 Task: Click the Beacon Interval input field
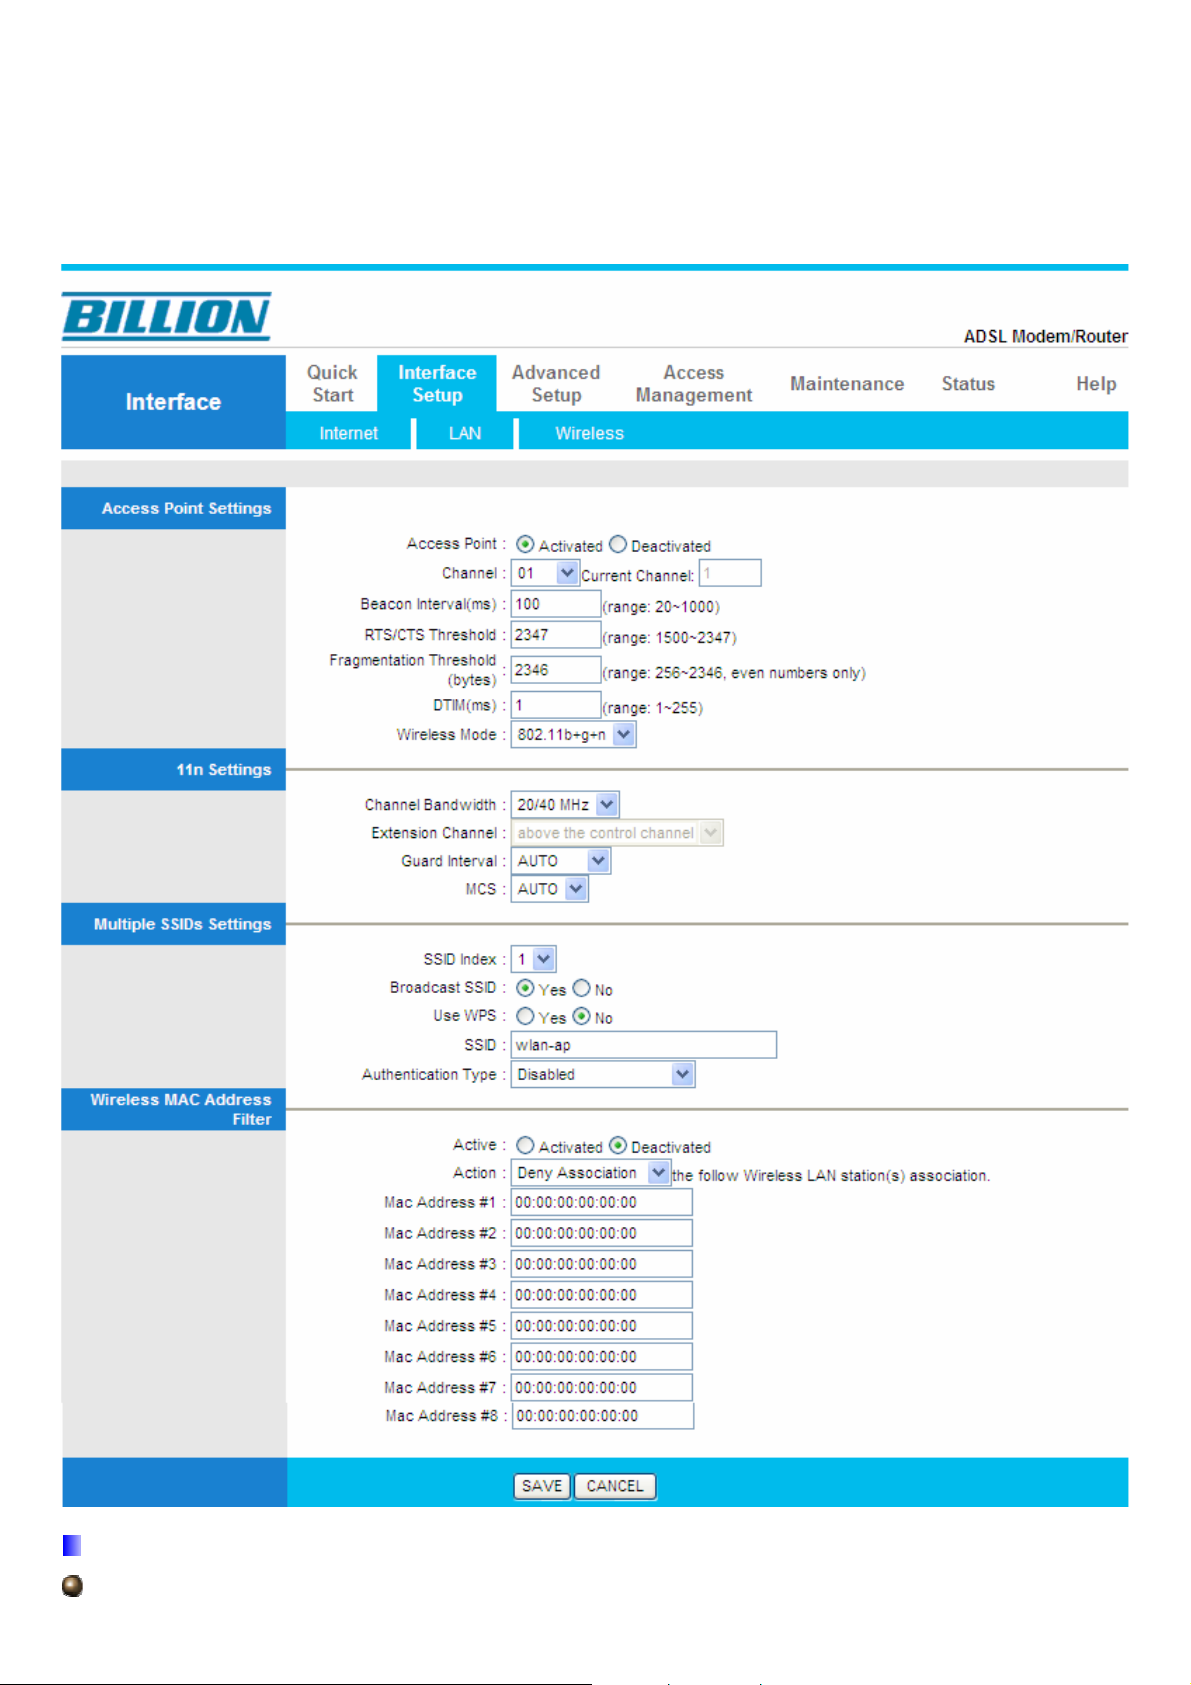(x=556, y=604)
